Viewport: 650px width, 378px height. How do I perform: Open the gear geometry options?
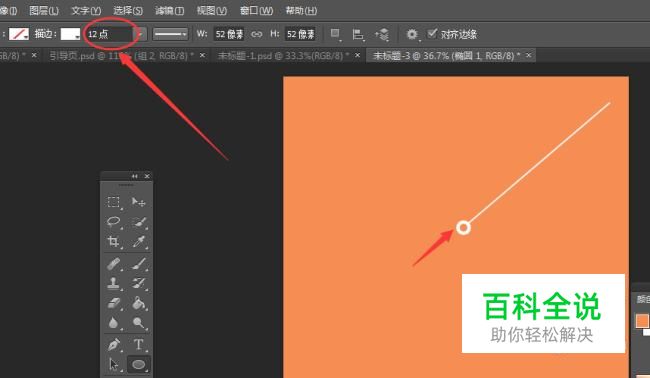click(x=412, y=34)
